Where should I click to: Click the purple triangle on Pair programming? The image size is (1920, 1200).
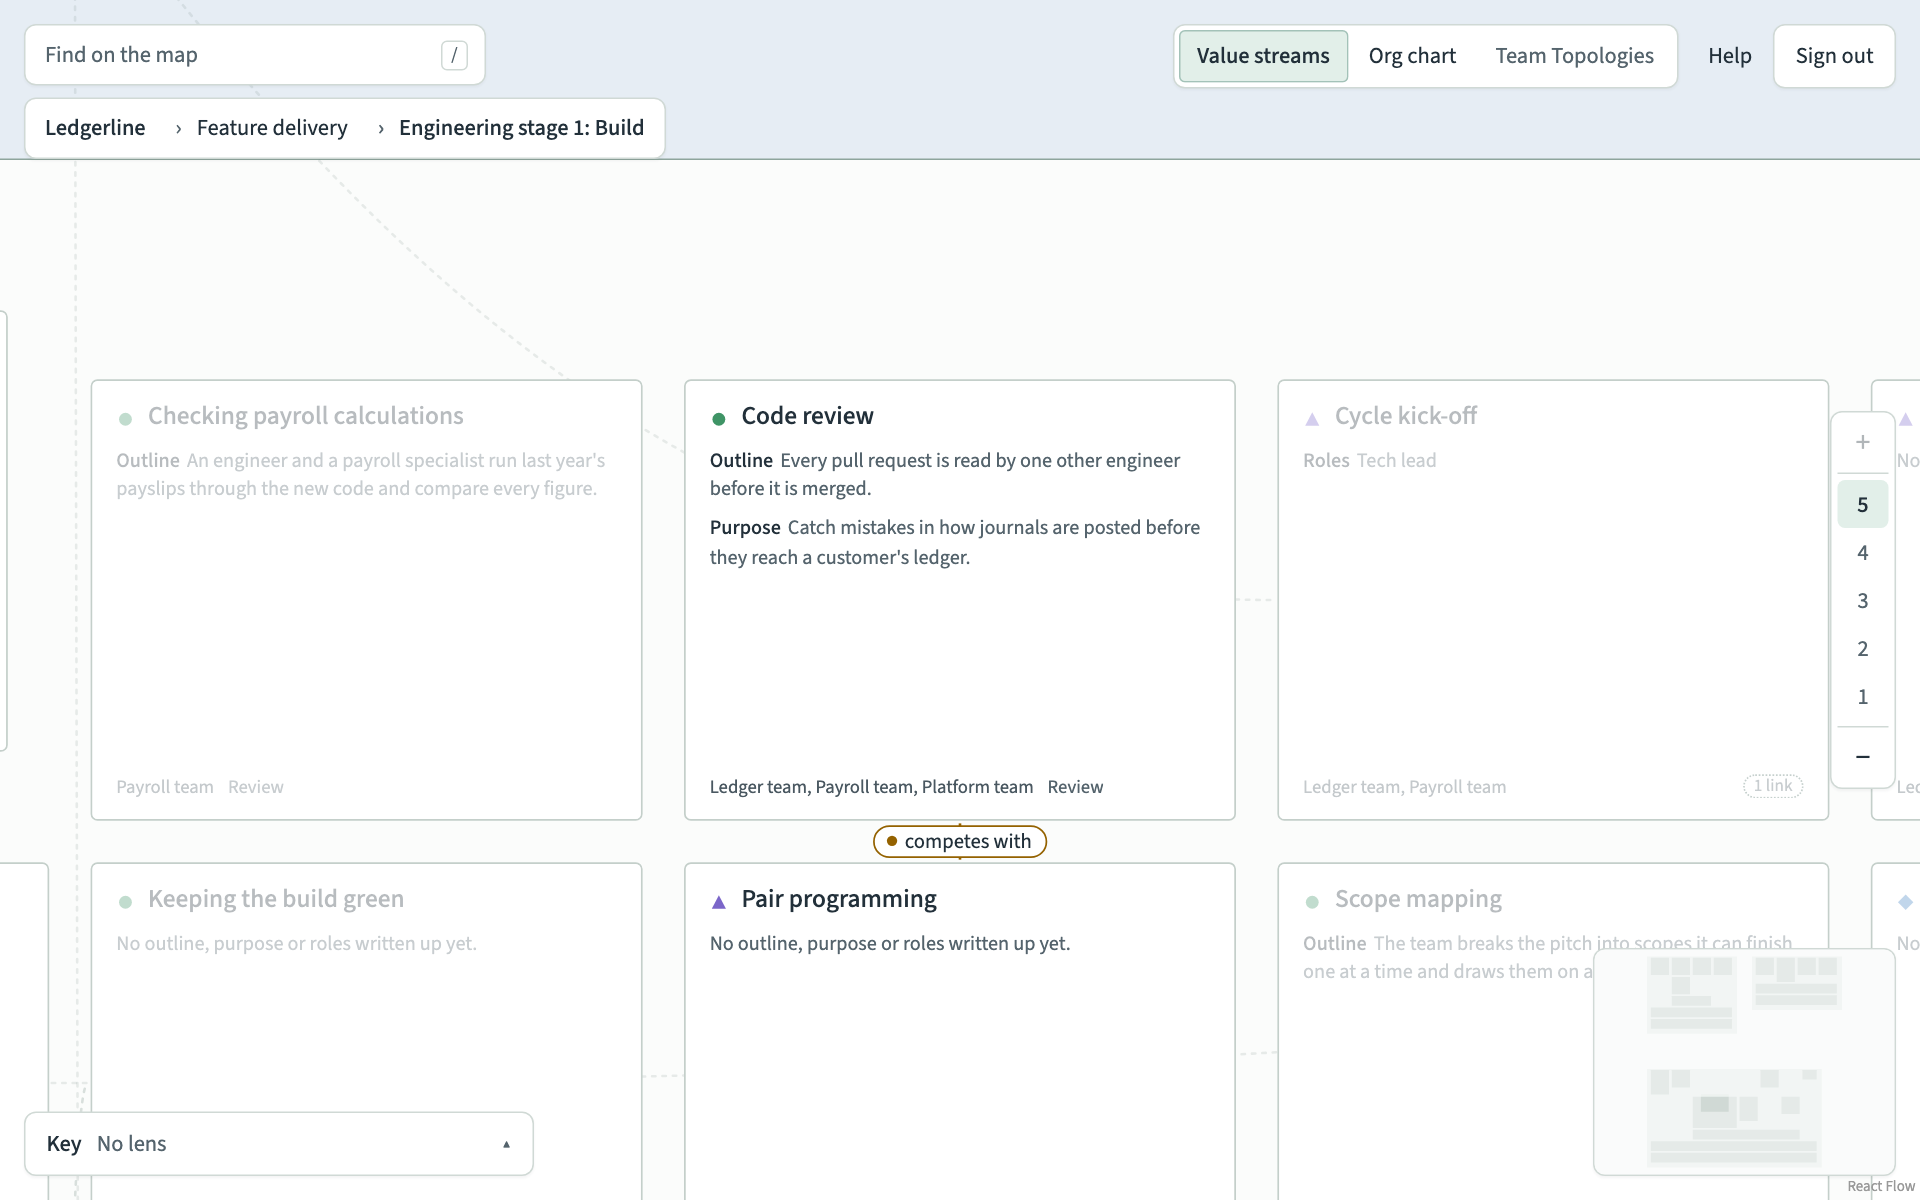(718, 902)
